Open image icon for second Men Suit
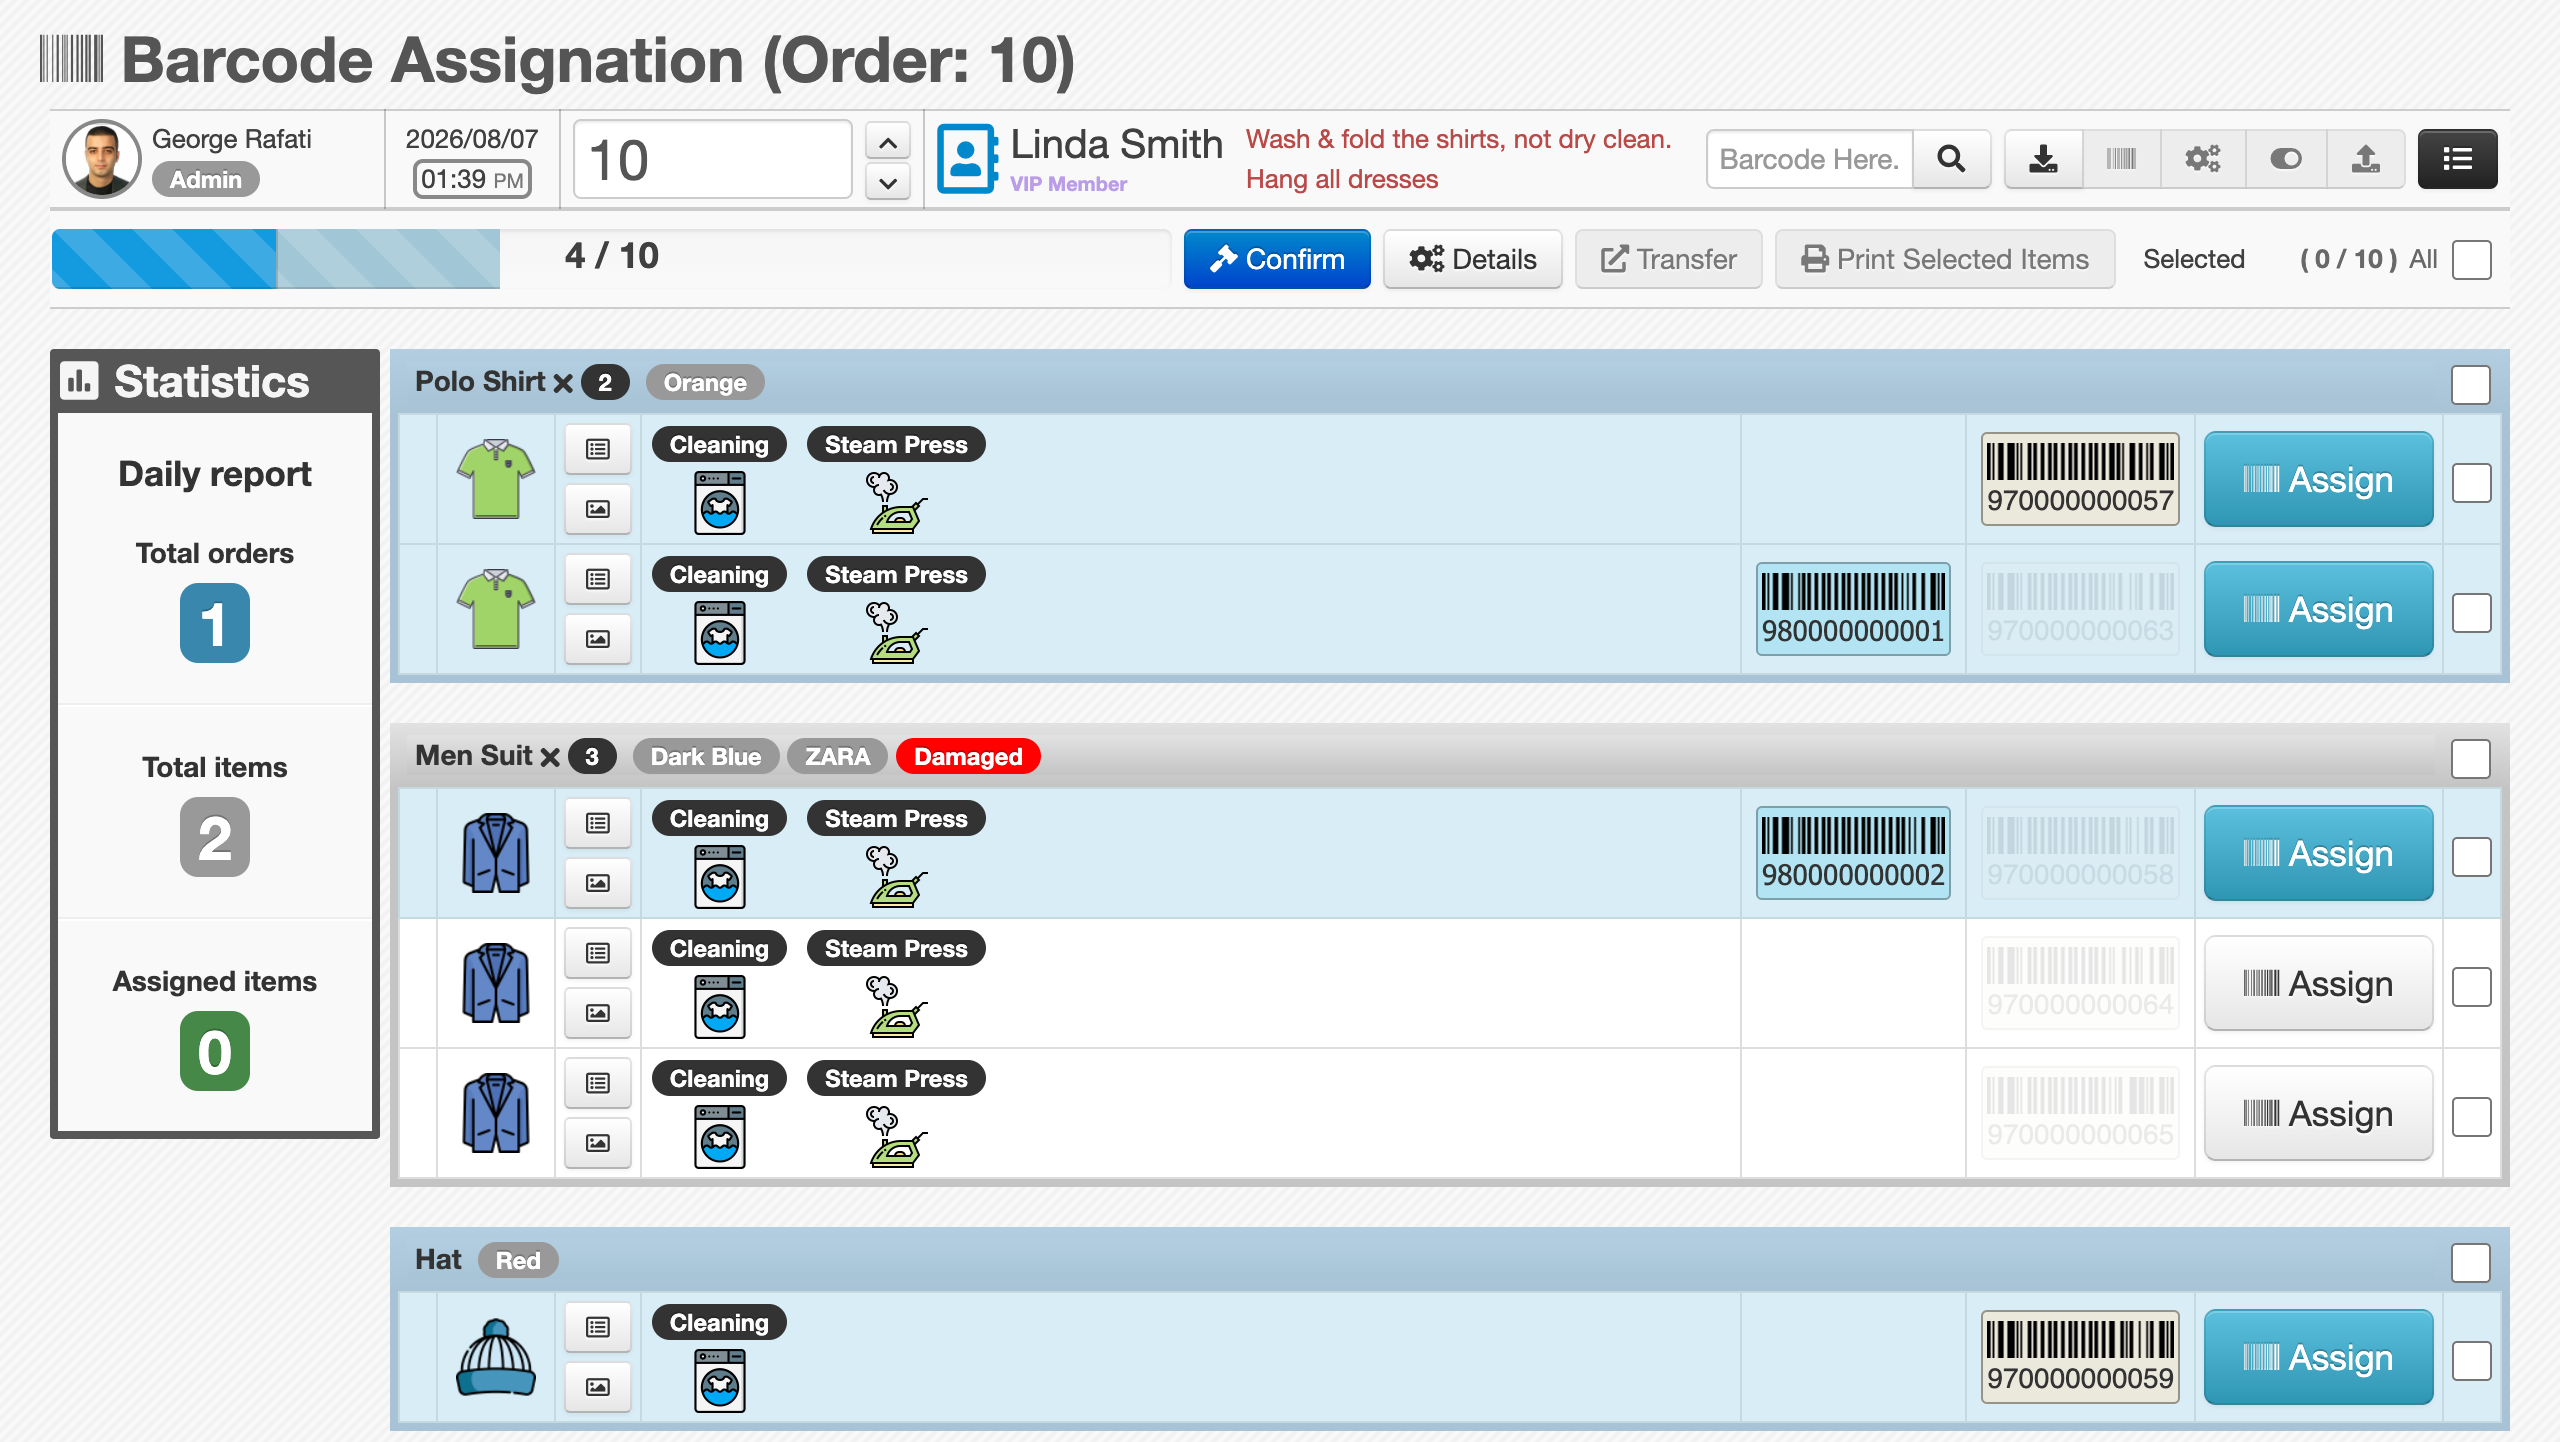The image size is (2560, 1442). (598, 1013)
